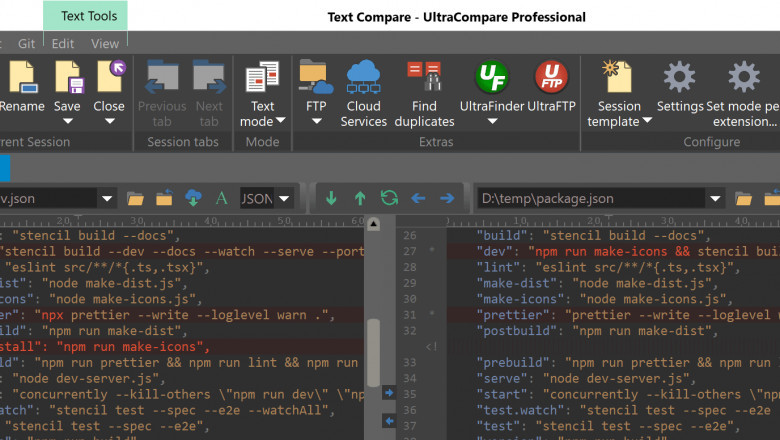Expand the Save dropdown arrow
Viewport: 780px width, 440px height.
(x=68, y=121)
